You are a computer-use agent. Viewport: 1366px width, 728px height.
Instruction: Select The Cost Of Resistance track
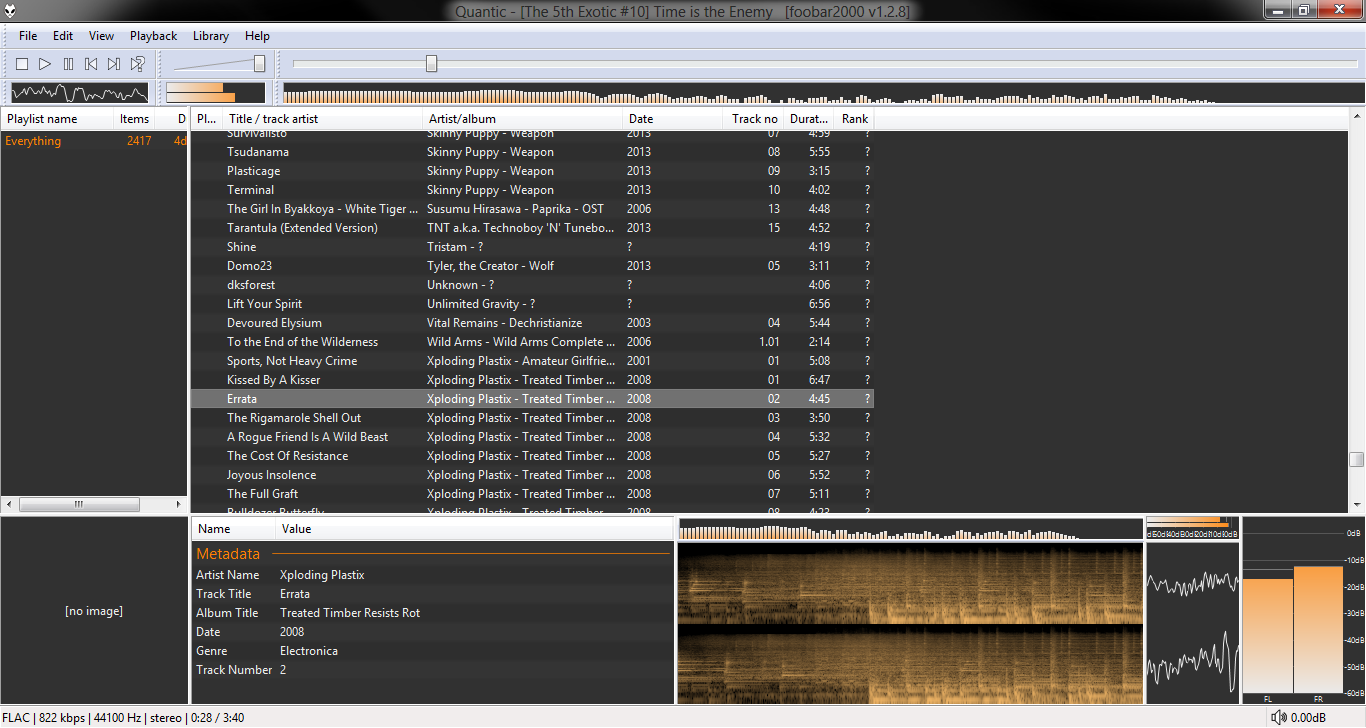point(532,456)
